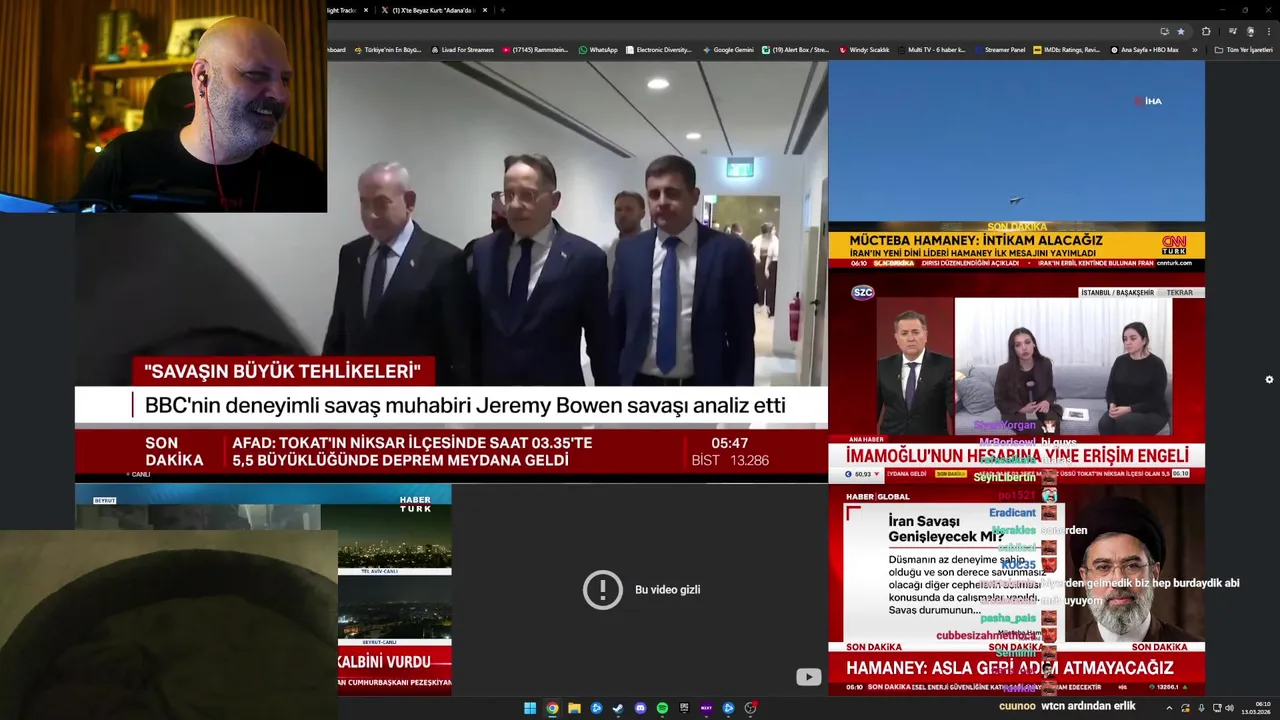
Task: Click the AFAD Tokat deprem ticker text
Action: 413,452
